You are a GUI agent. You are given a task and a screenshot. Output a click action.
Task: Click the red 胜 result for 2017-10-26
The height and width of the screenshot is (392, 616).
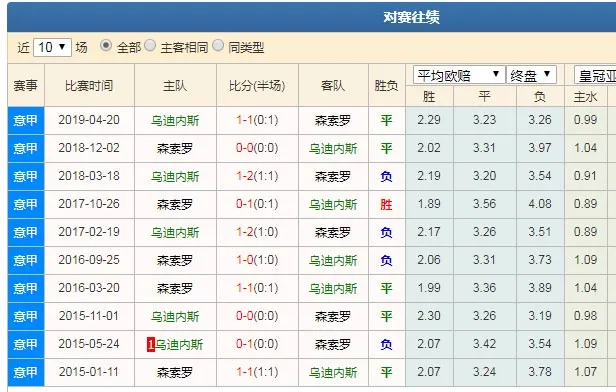(x=386, y=204)
